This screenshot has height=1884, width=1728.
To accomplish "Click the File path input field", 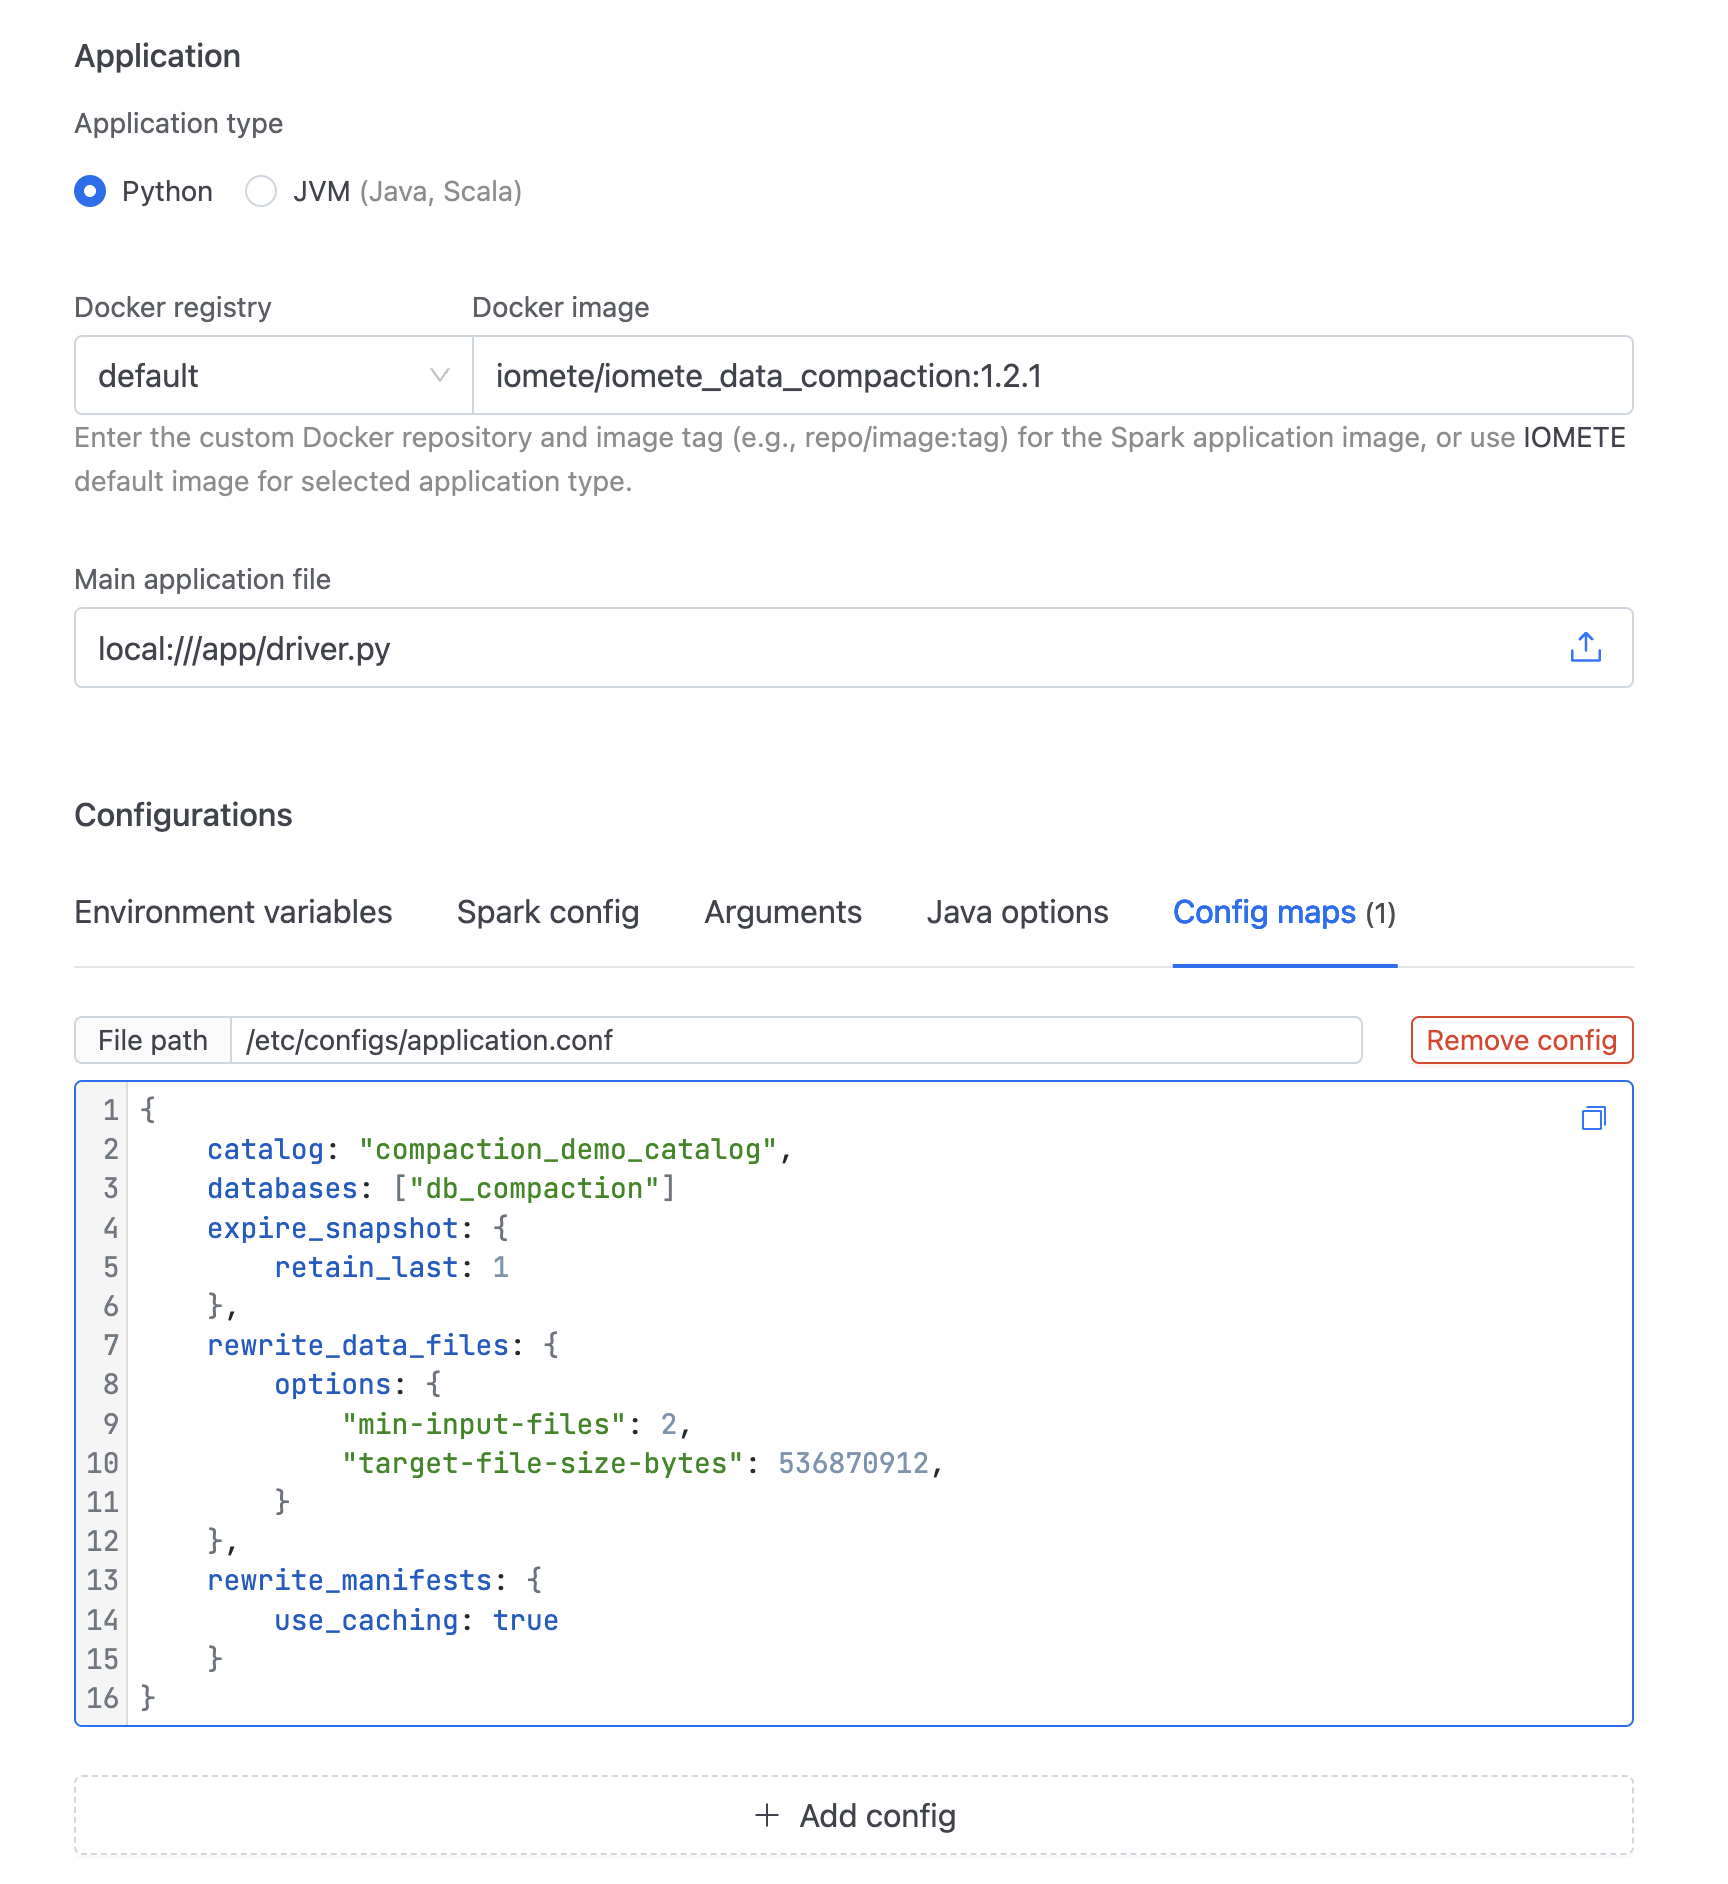I will (x=796, y=1040).
